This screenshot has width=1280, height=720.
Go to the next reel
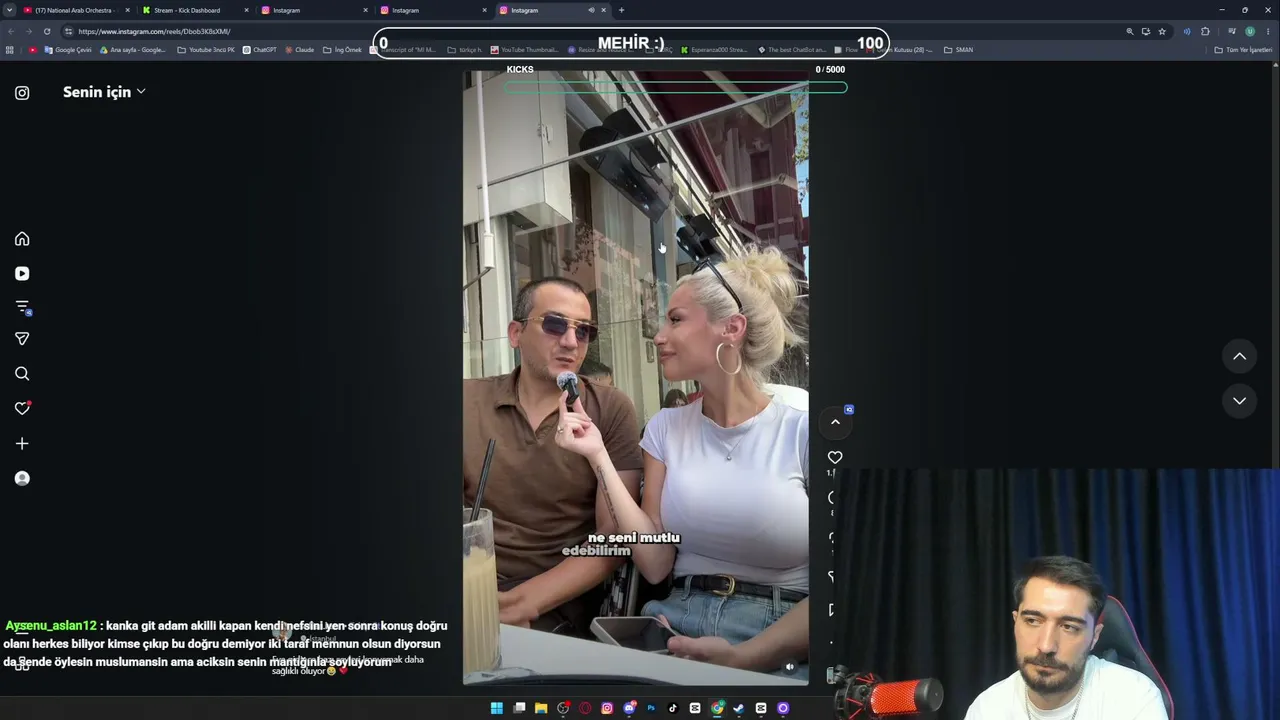1239,400
